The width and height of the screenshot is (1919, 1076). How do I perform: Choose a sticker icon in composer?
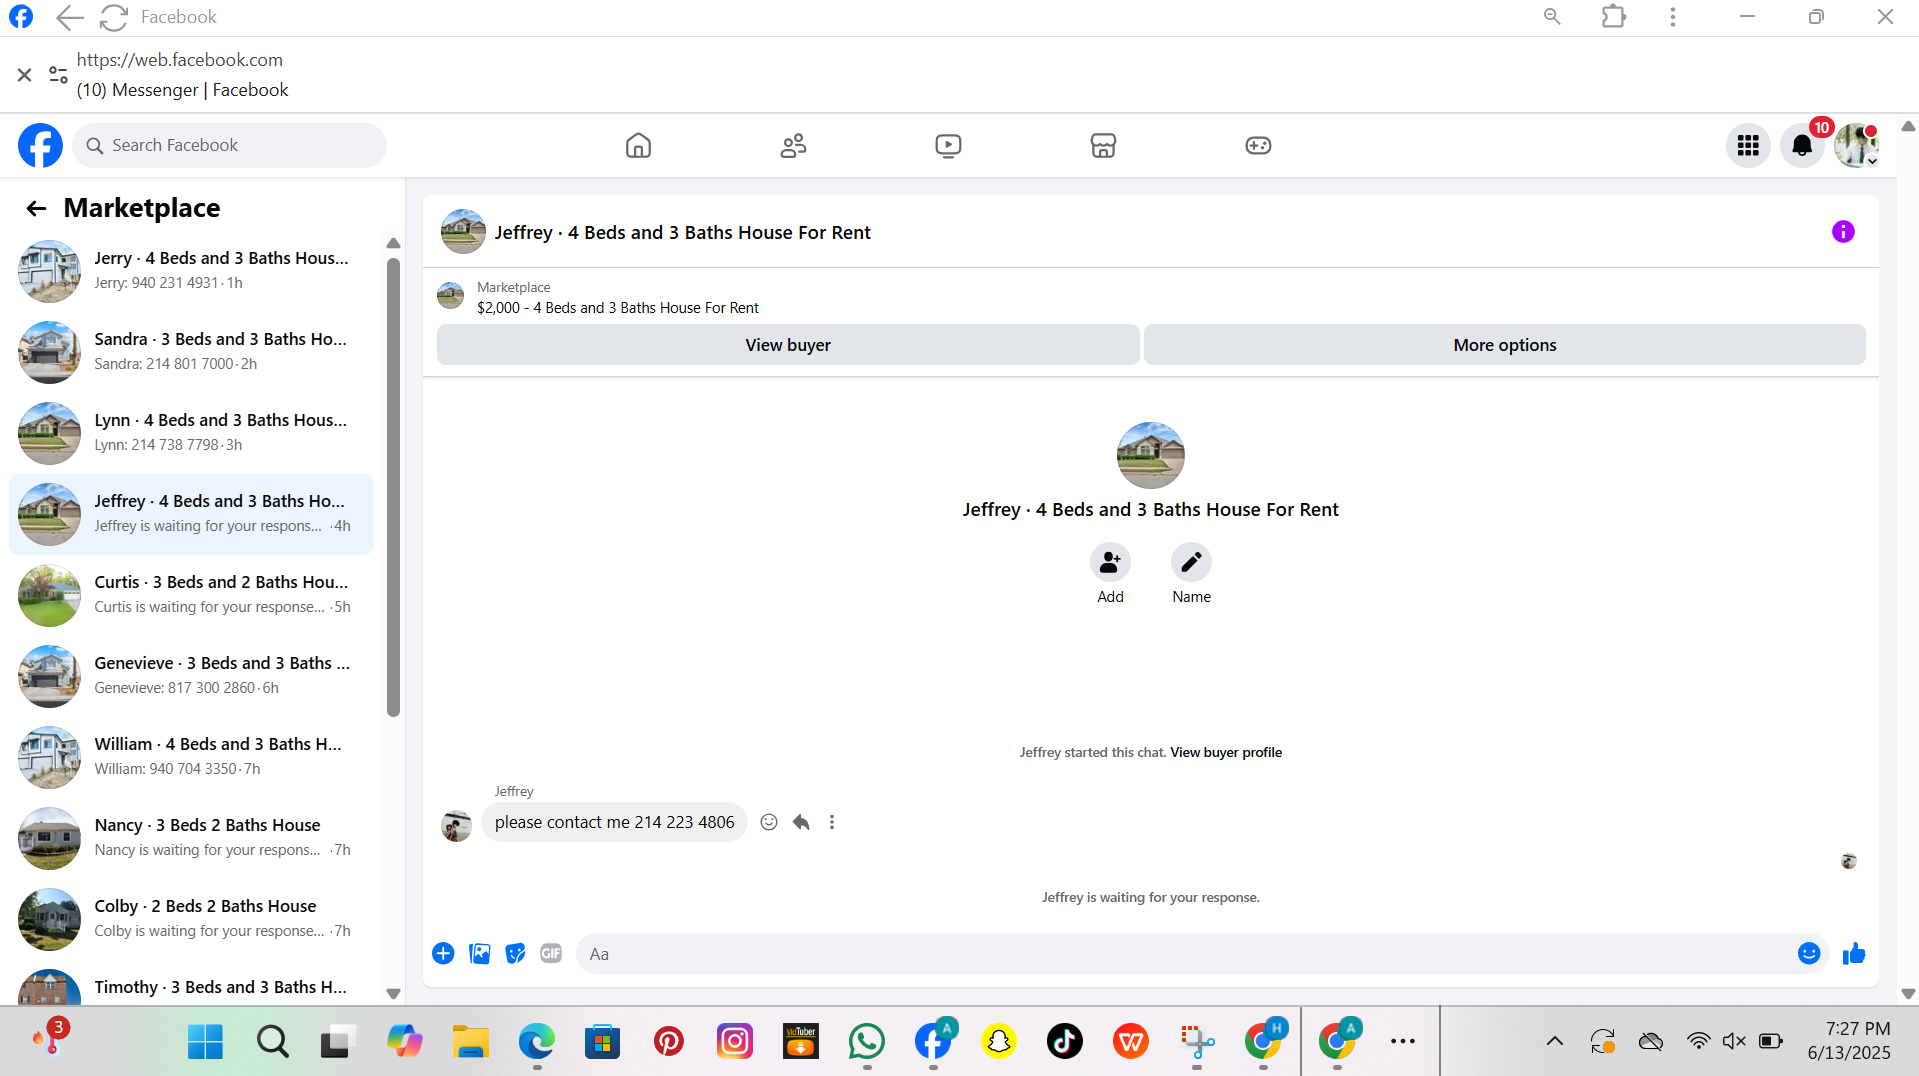pyautogui.click(x=515, y=954)
